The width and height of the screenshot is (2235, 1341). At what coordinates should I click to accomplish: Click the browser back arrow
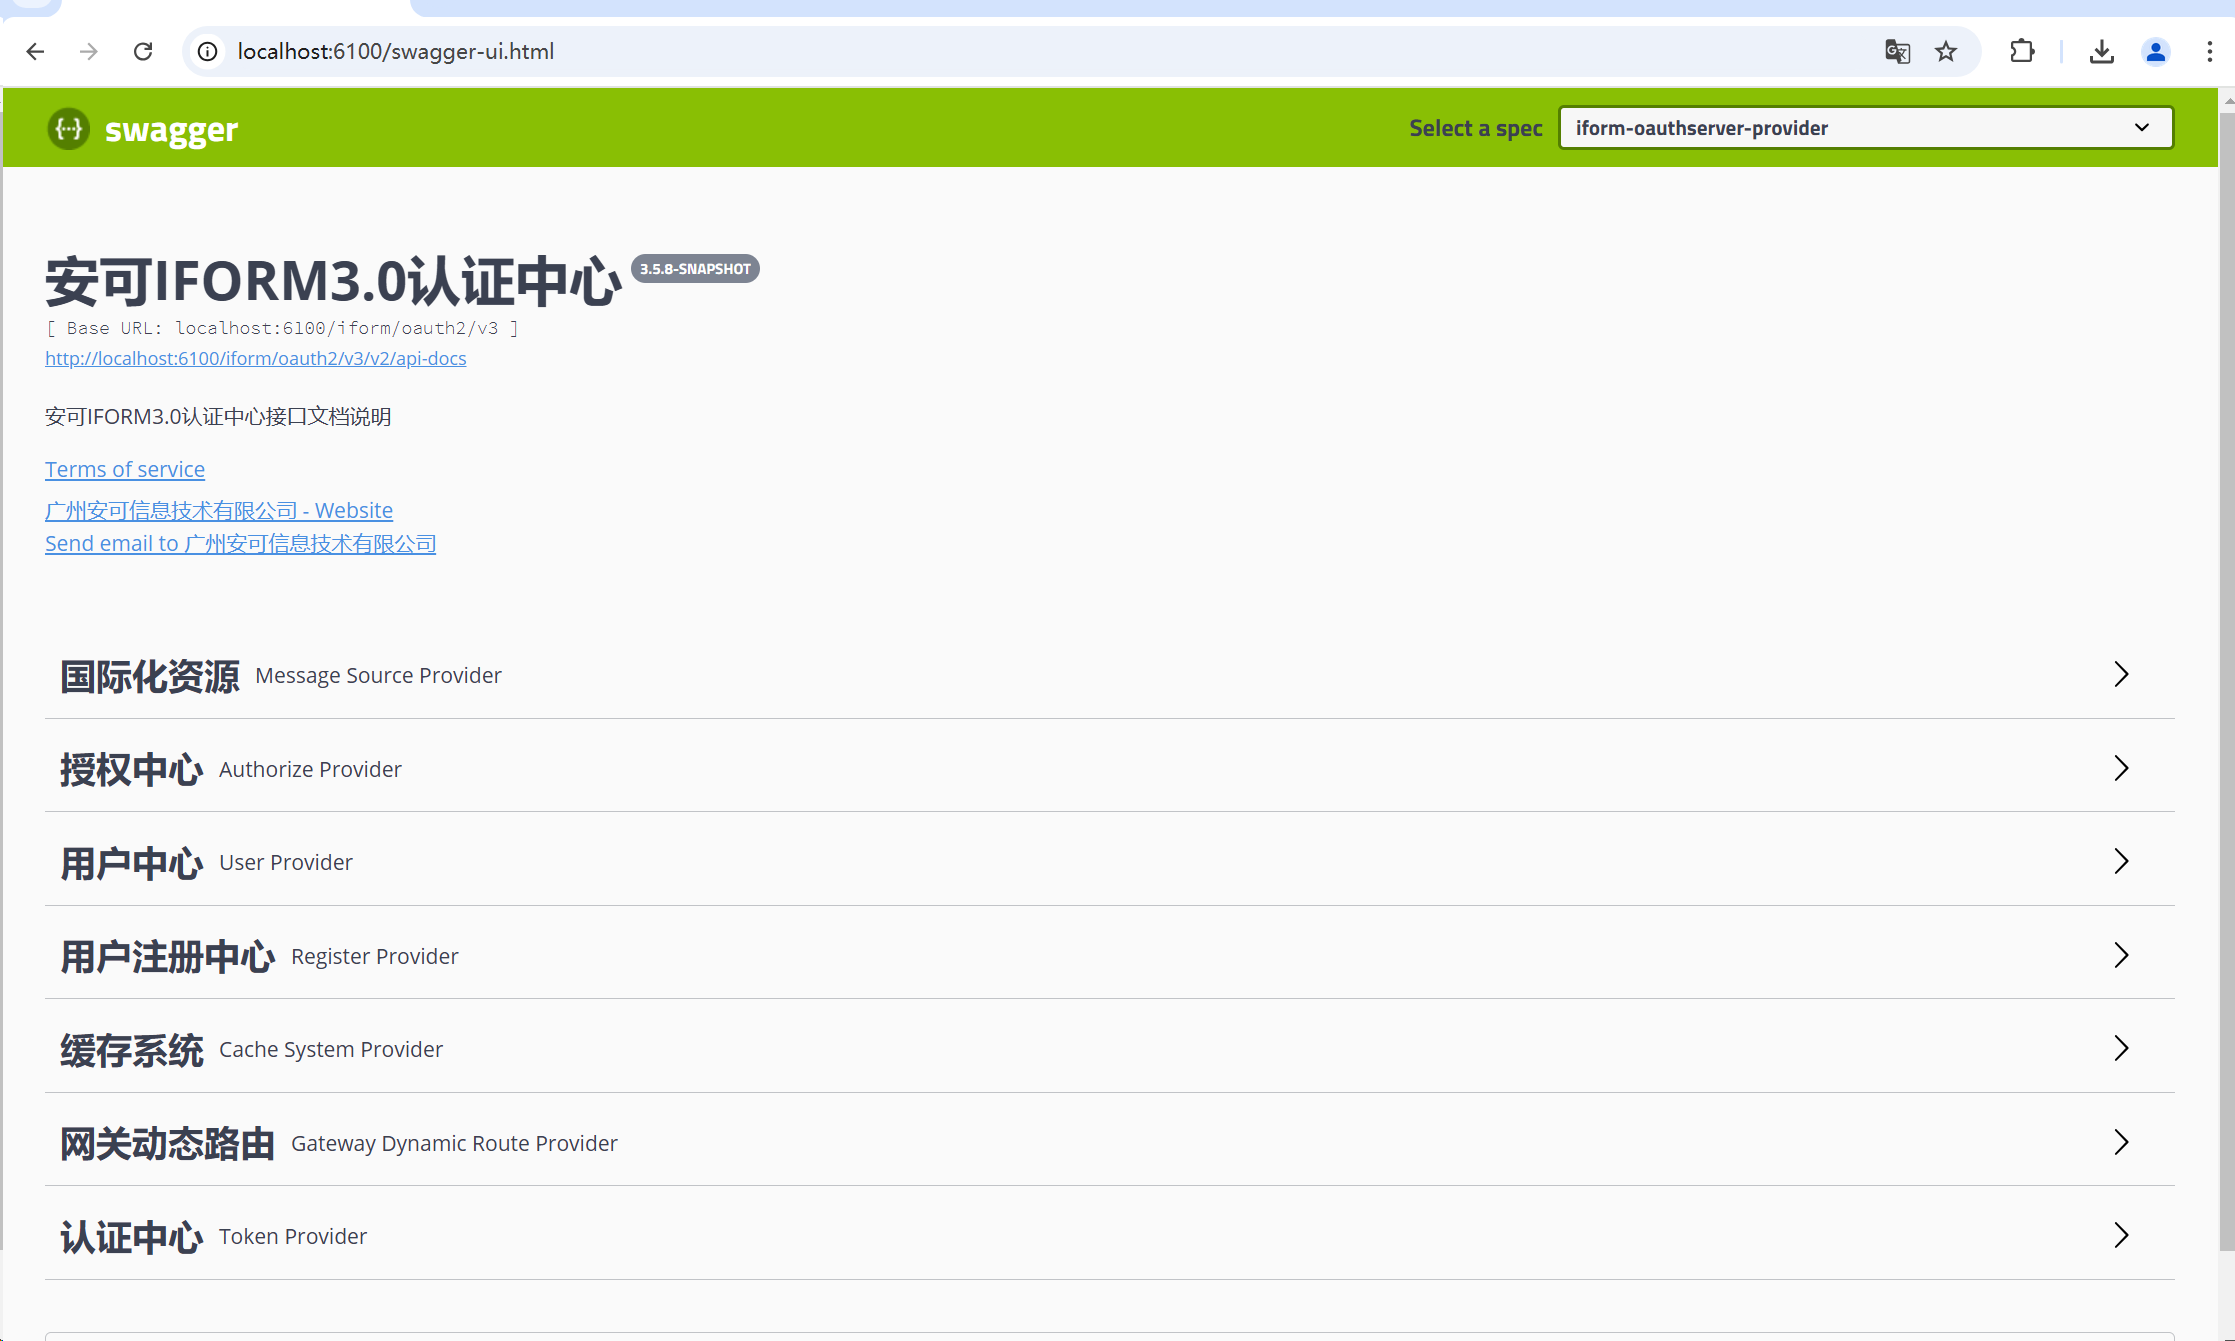[x=36, y=52]
